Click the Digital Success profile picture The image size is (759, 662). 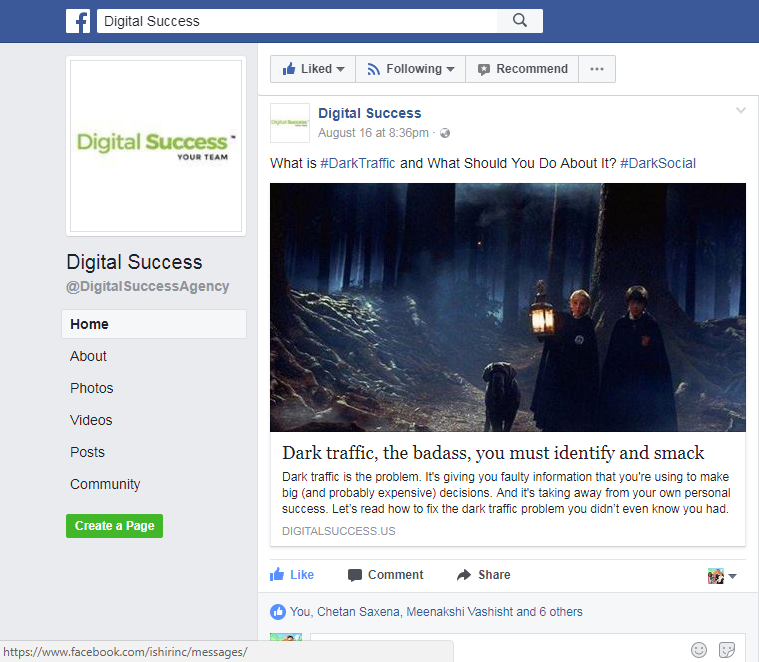(156, 146)
